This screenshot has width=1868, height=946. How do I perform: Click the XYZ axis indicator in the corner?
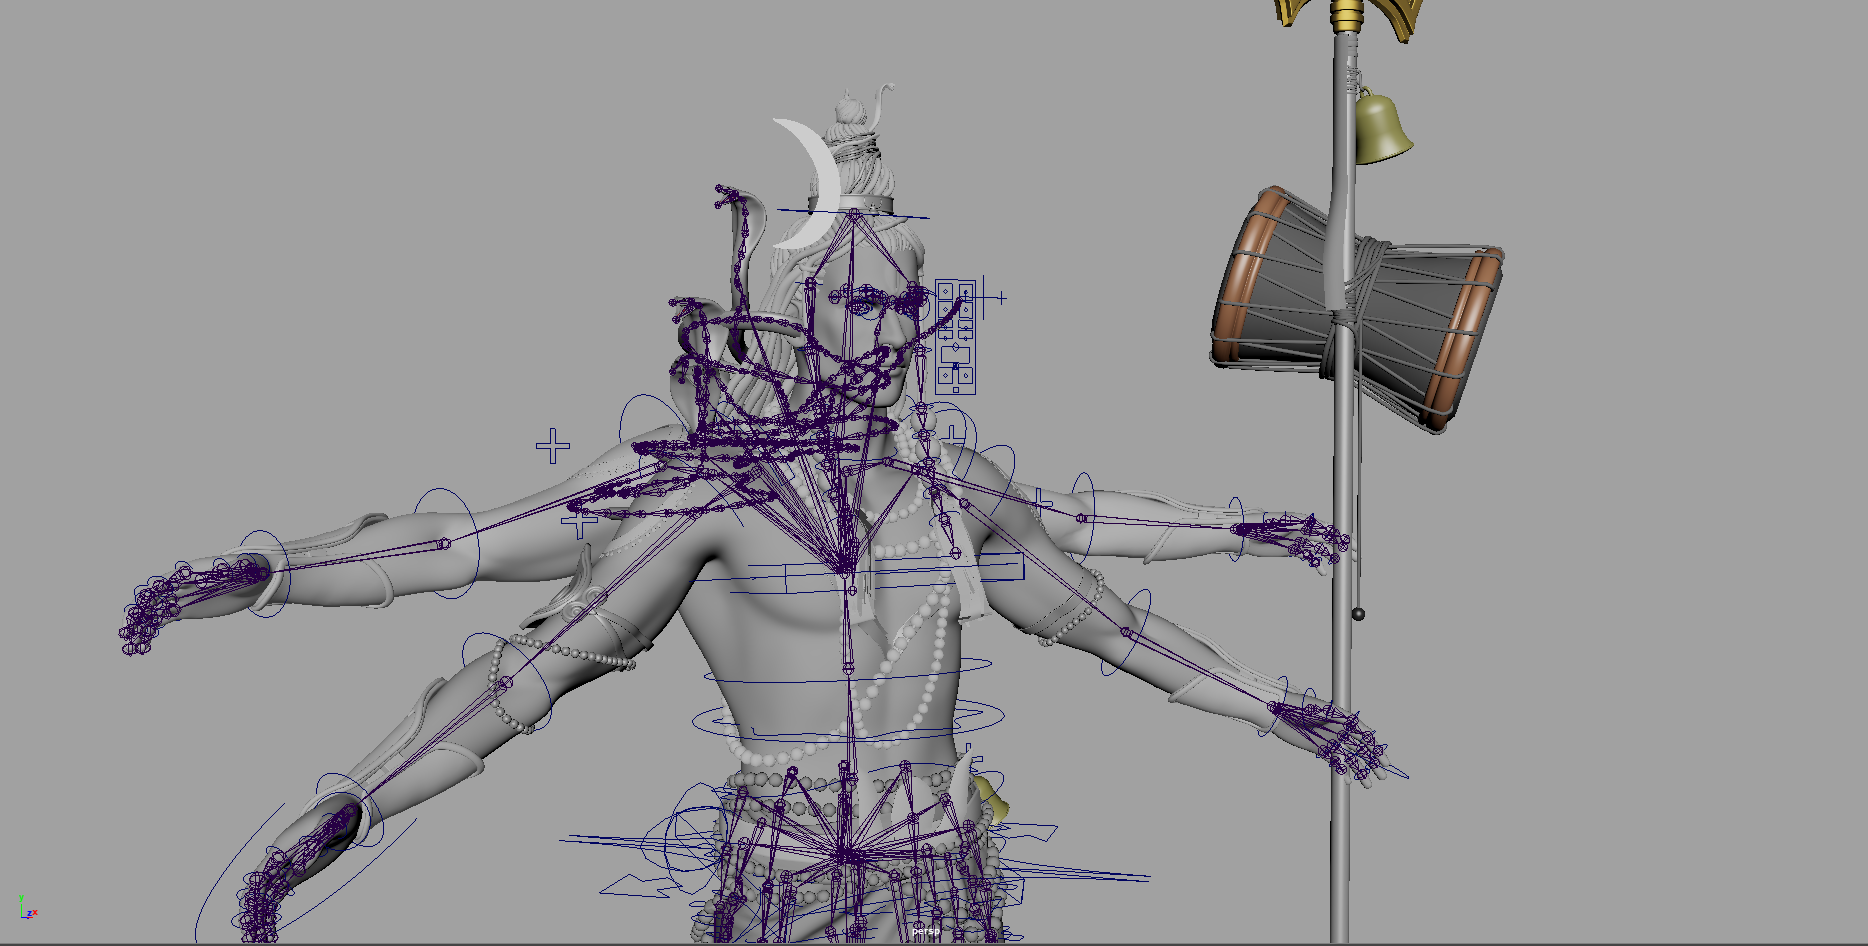coord(27,908)
